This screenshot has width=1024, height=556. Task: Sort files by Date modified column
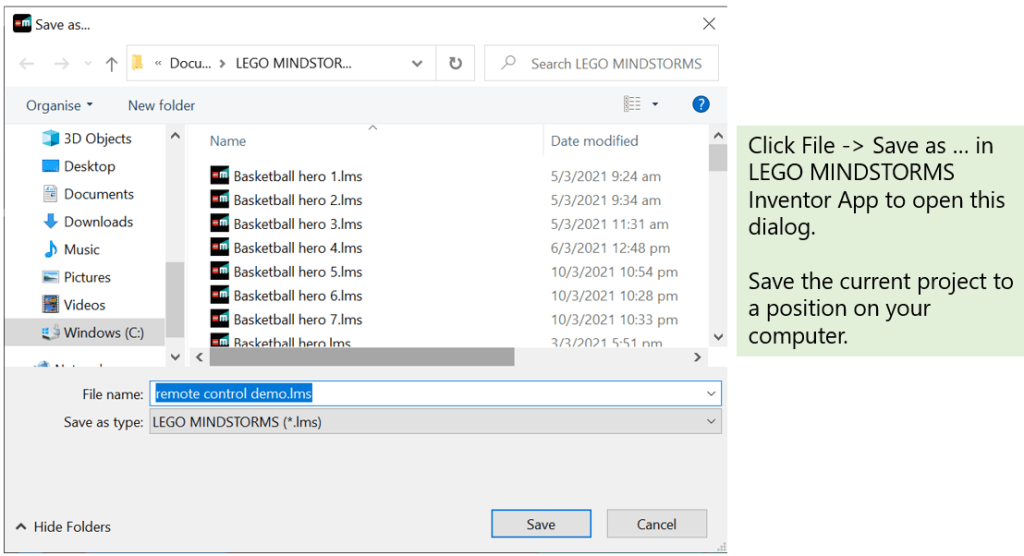pyautogui.click(x=594, y=141)
